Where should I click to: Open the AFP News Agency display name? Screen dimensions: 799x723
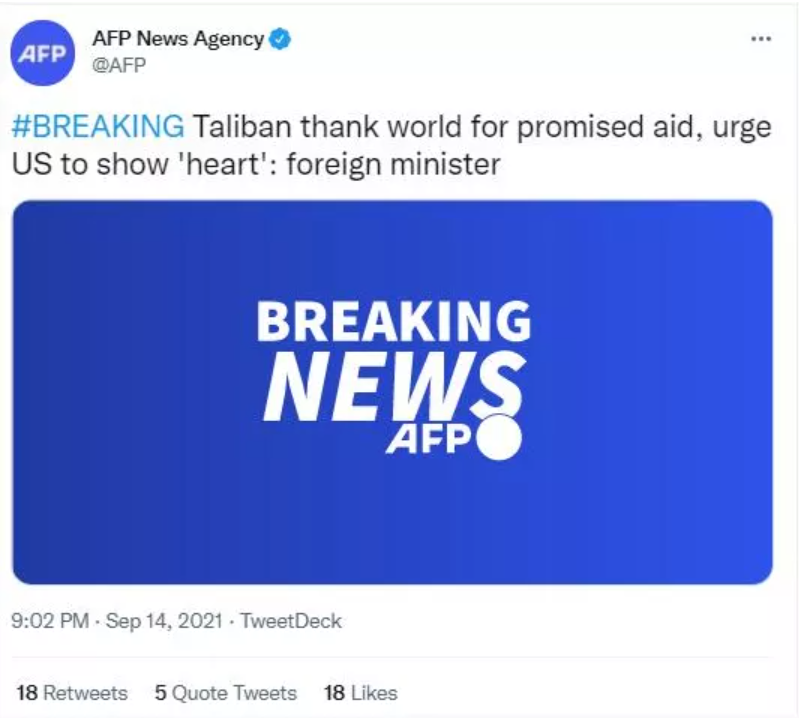coord(178,40)
